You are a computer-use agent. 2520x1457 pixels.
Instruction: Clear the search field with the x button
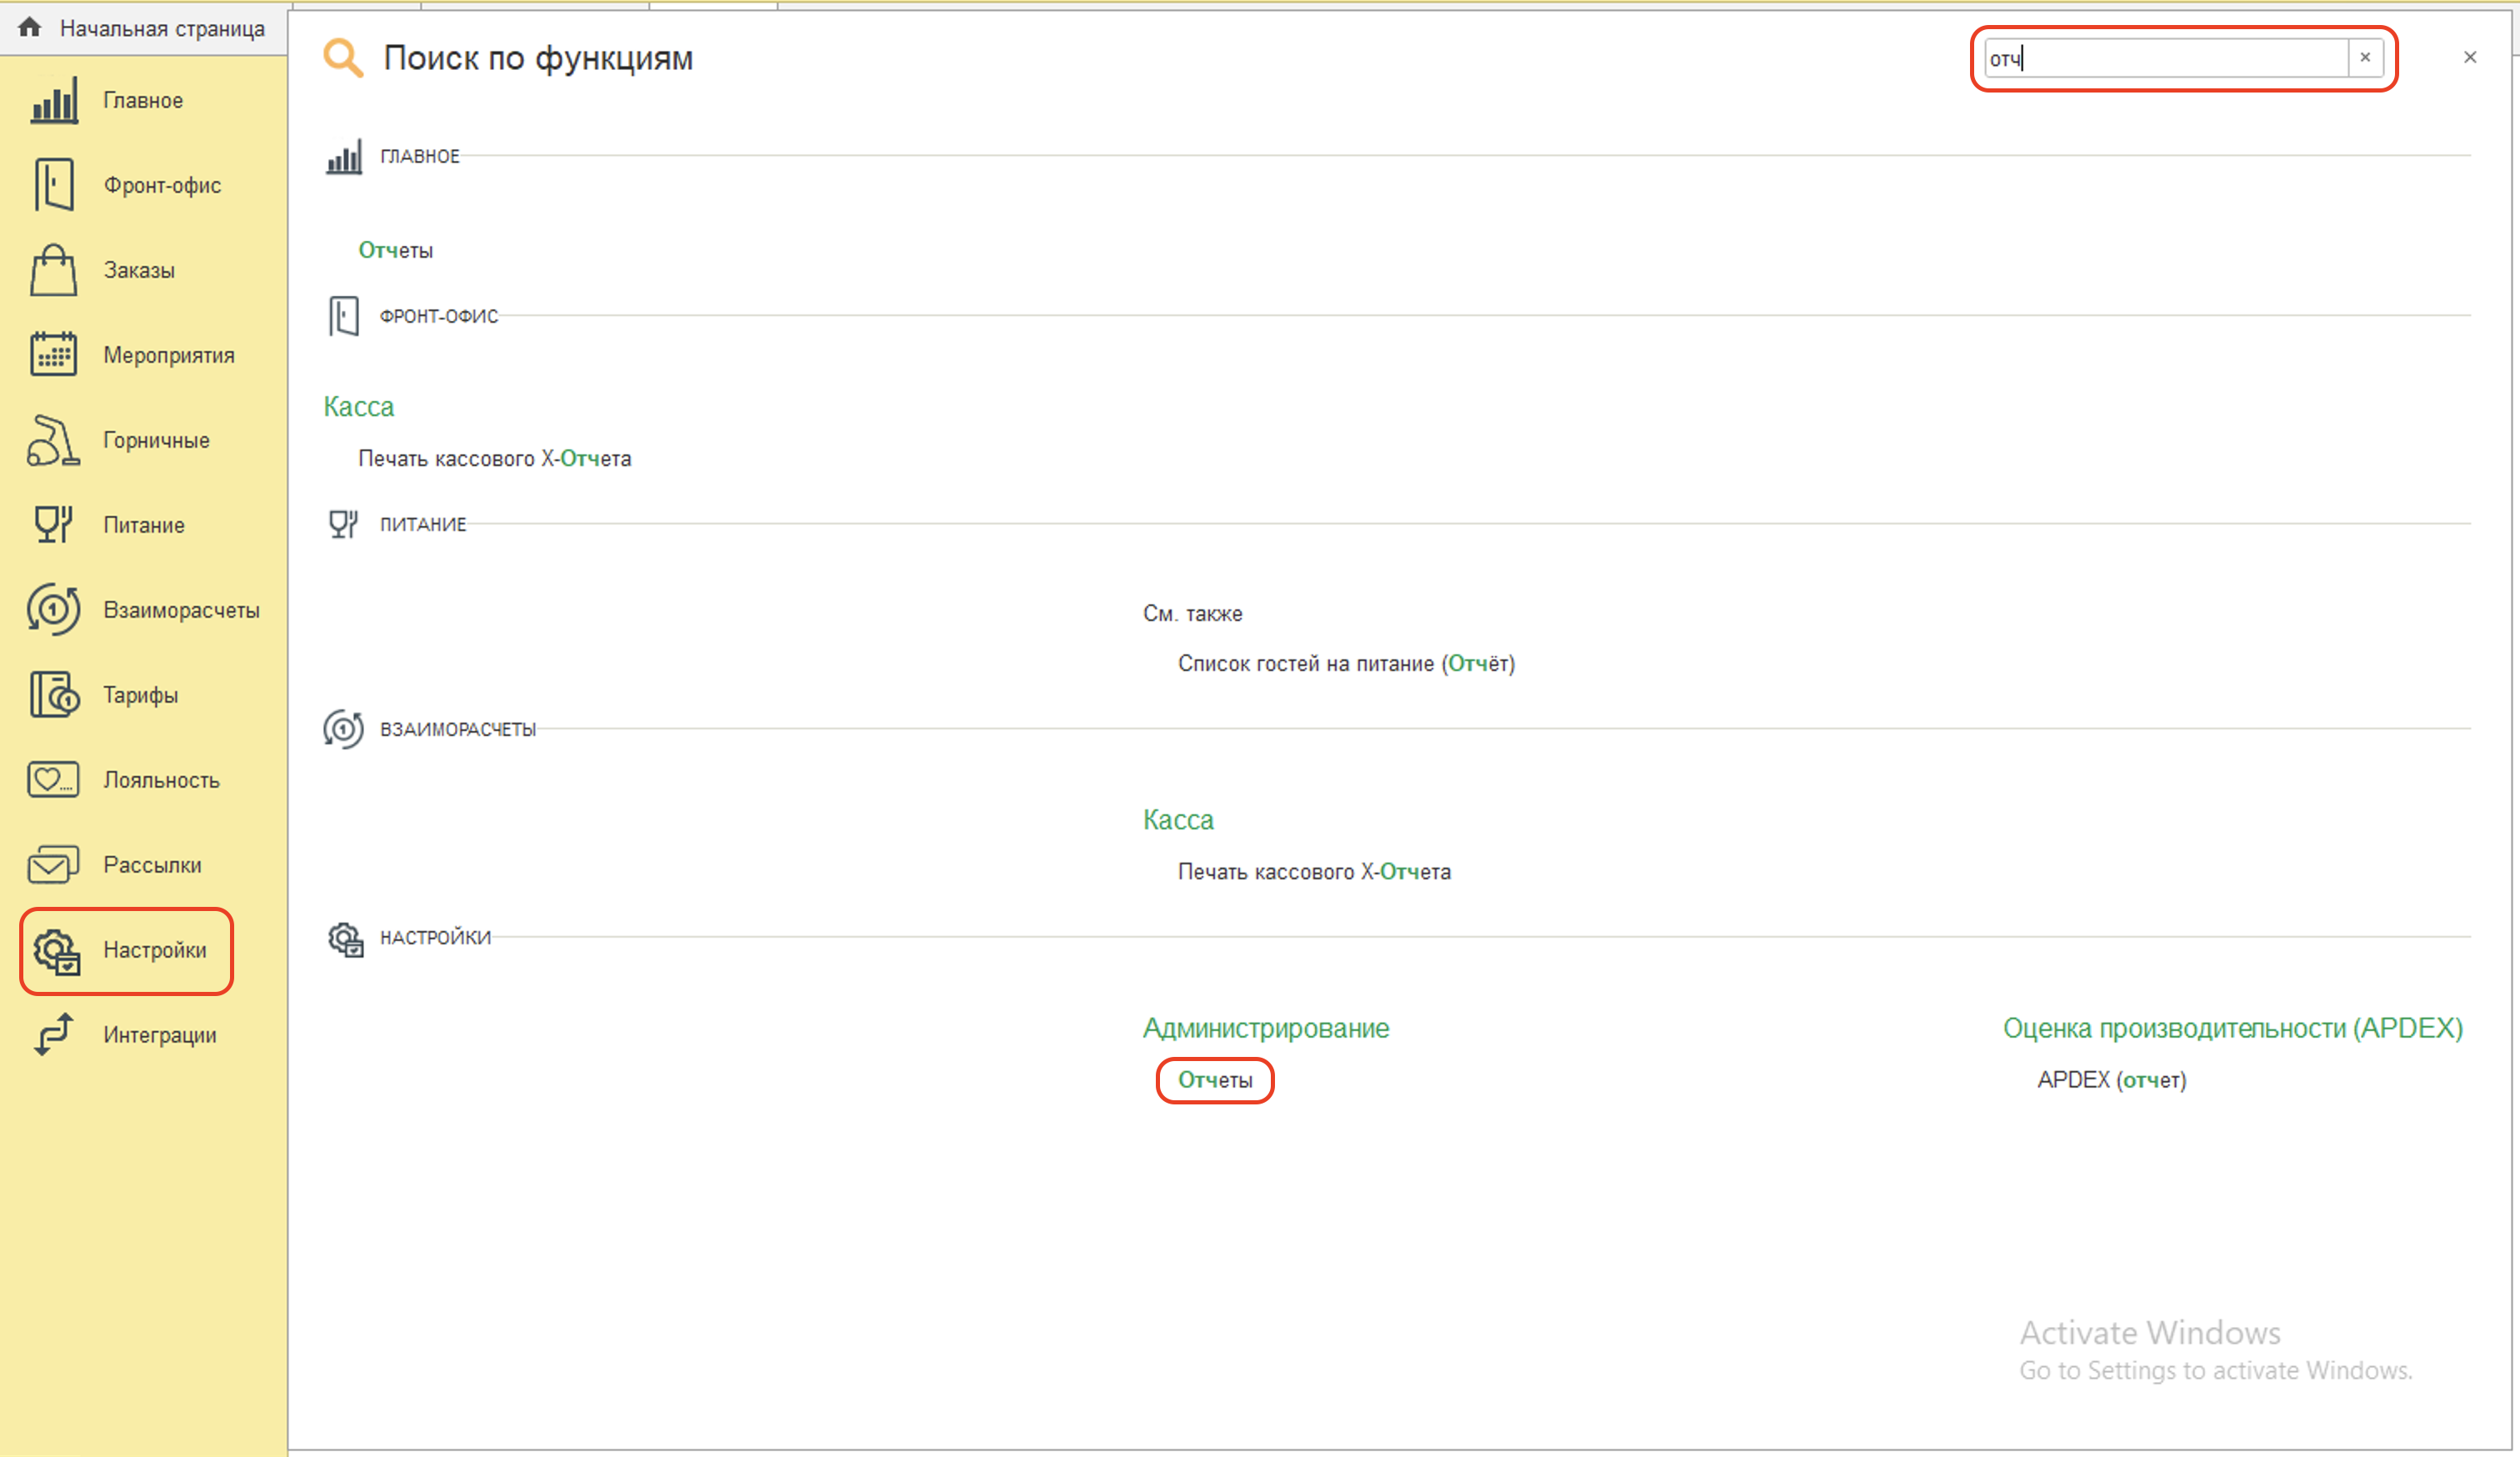point(2365,58)
